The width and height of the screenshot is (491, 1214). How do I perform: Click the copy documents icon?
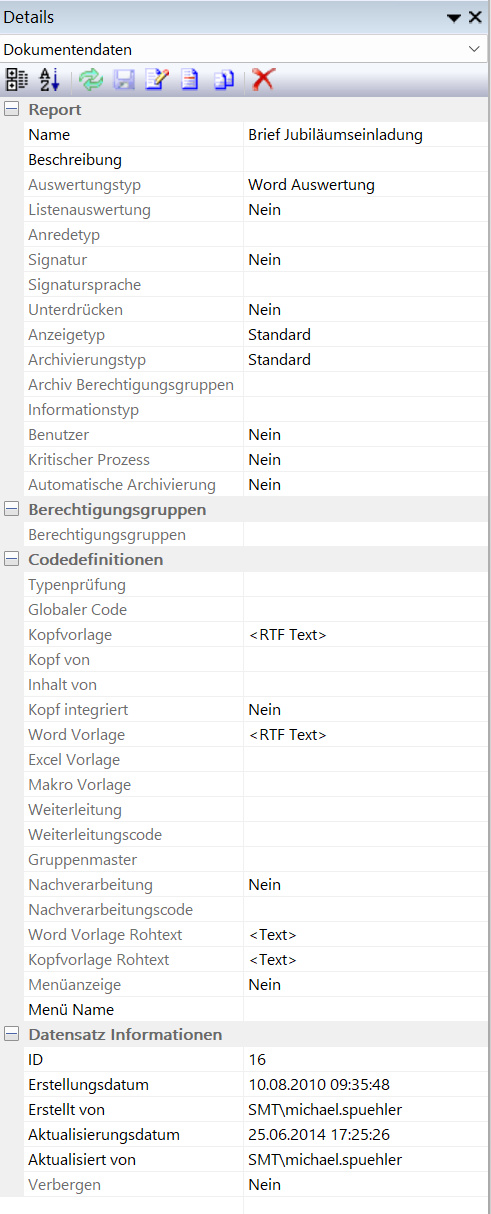point(222,80)
